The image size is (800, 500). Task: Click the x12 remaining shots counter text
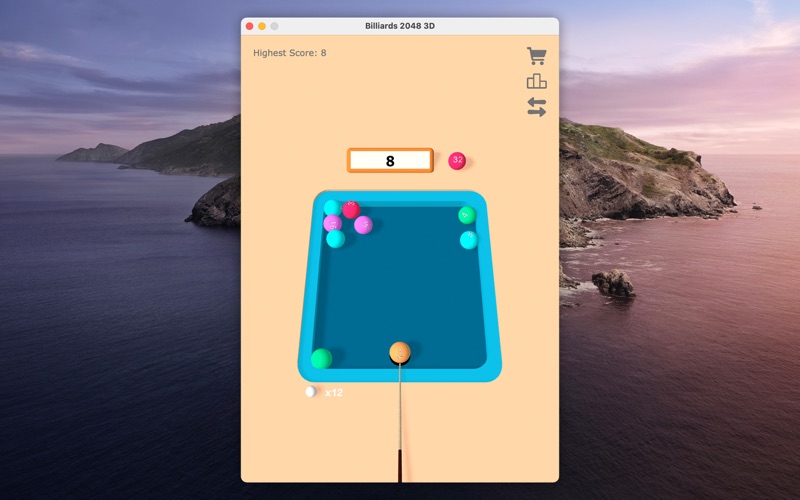pyautogui.click(x=334, y=393)
